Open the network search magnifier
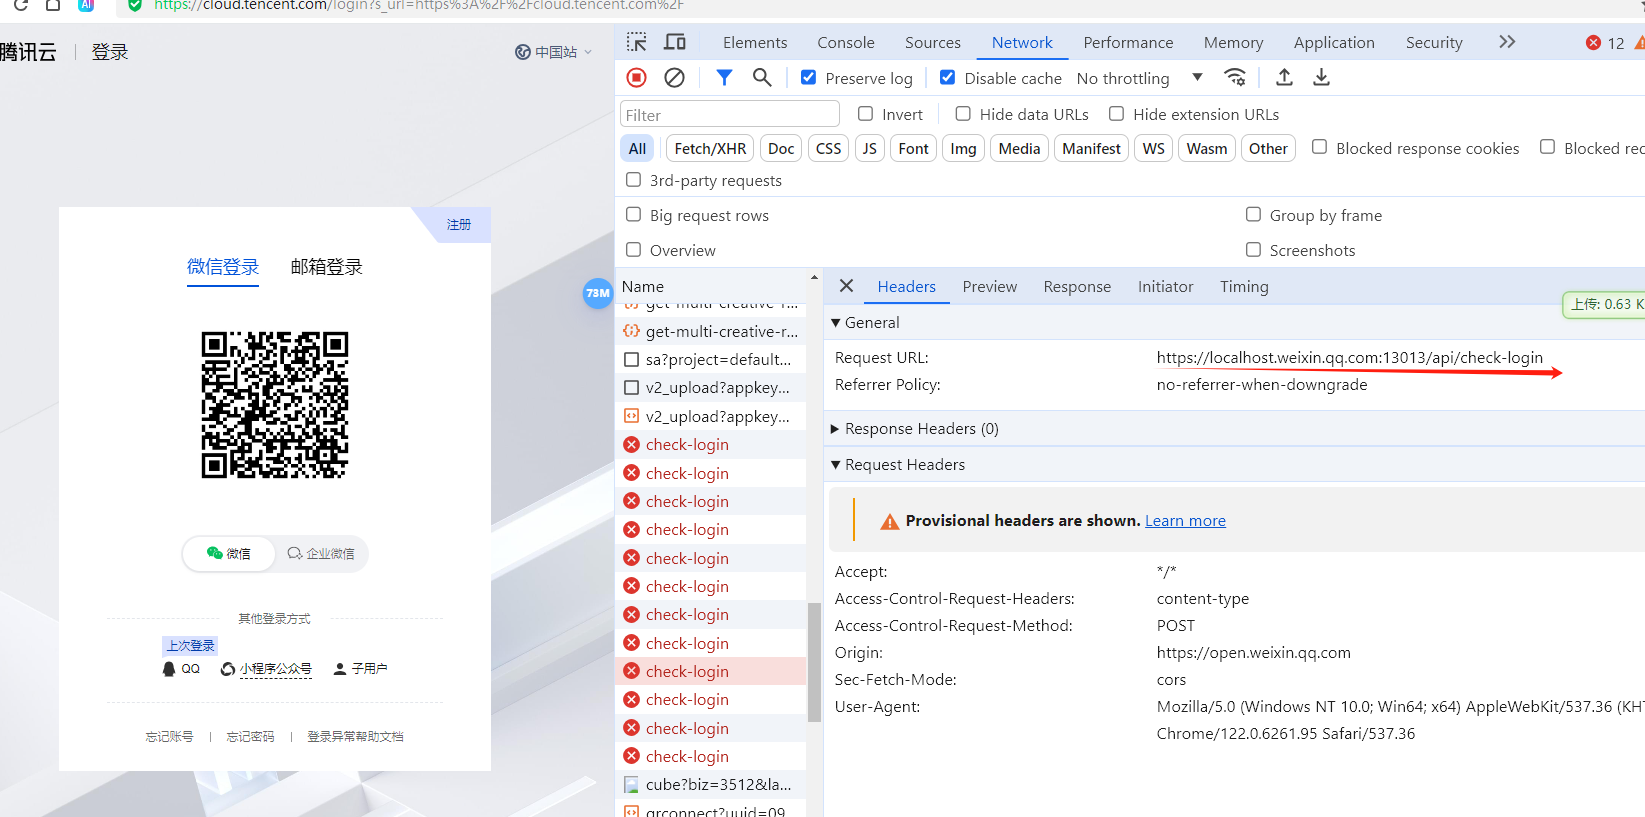 click(x=762, y=78)
